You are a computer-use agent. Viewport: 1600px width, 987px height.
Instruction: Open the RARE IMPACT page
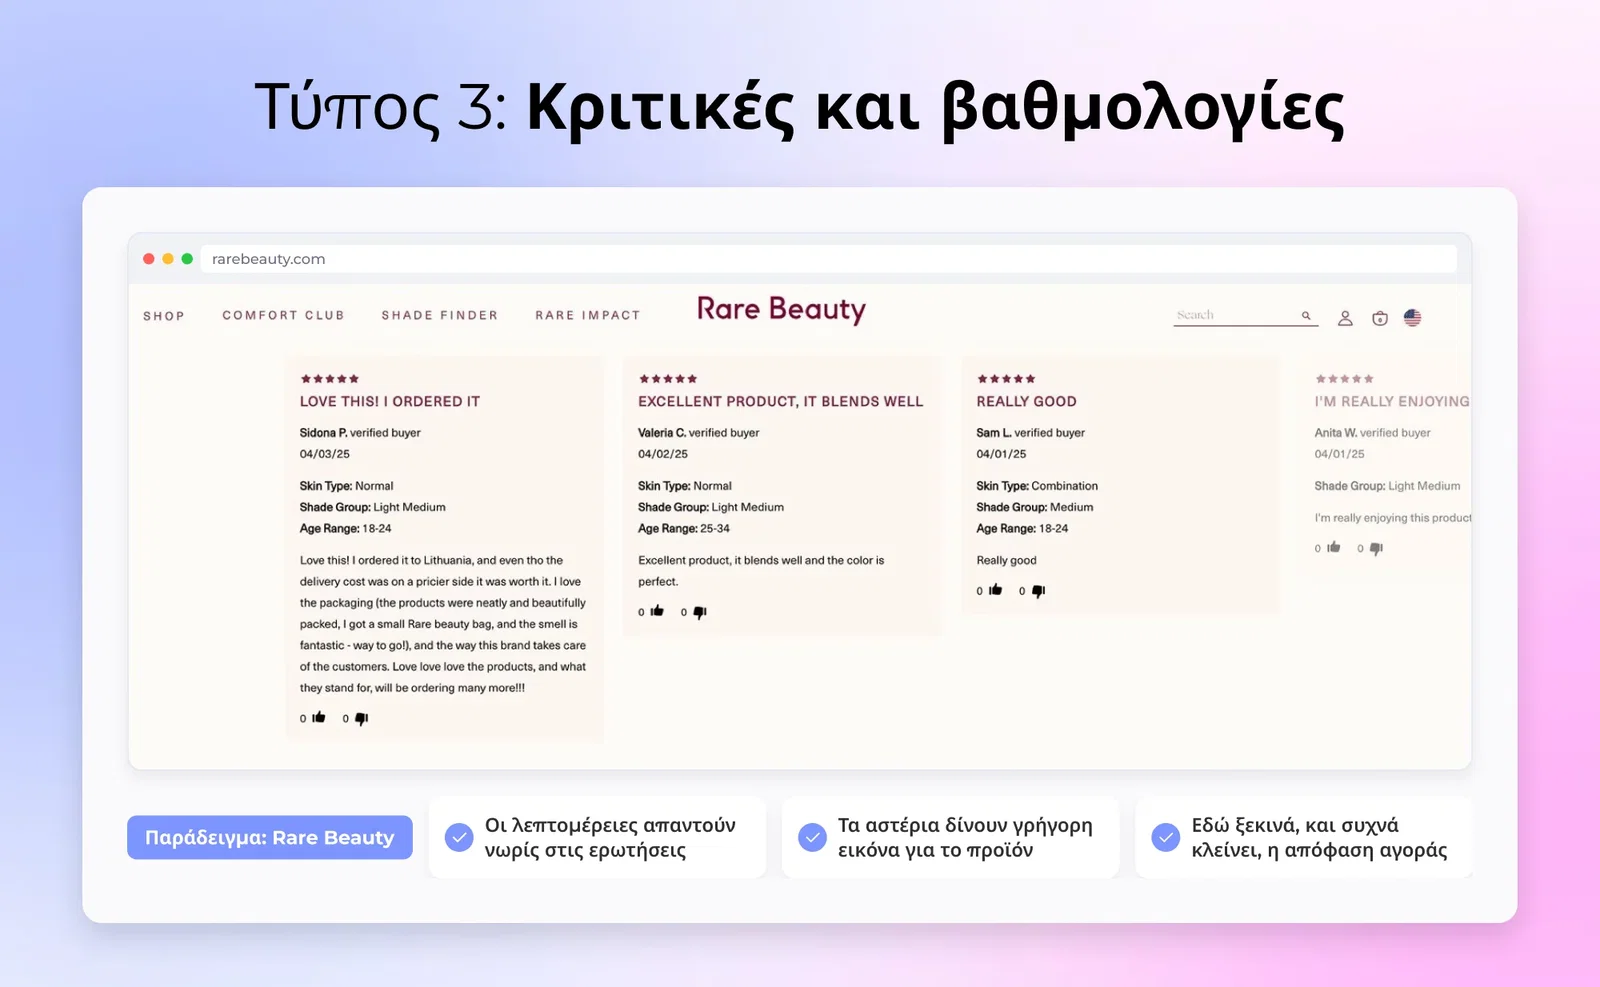[x=588, y=315]
